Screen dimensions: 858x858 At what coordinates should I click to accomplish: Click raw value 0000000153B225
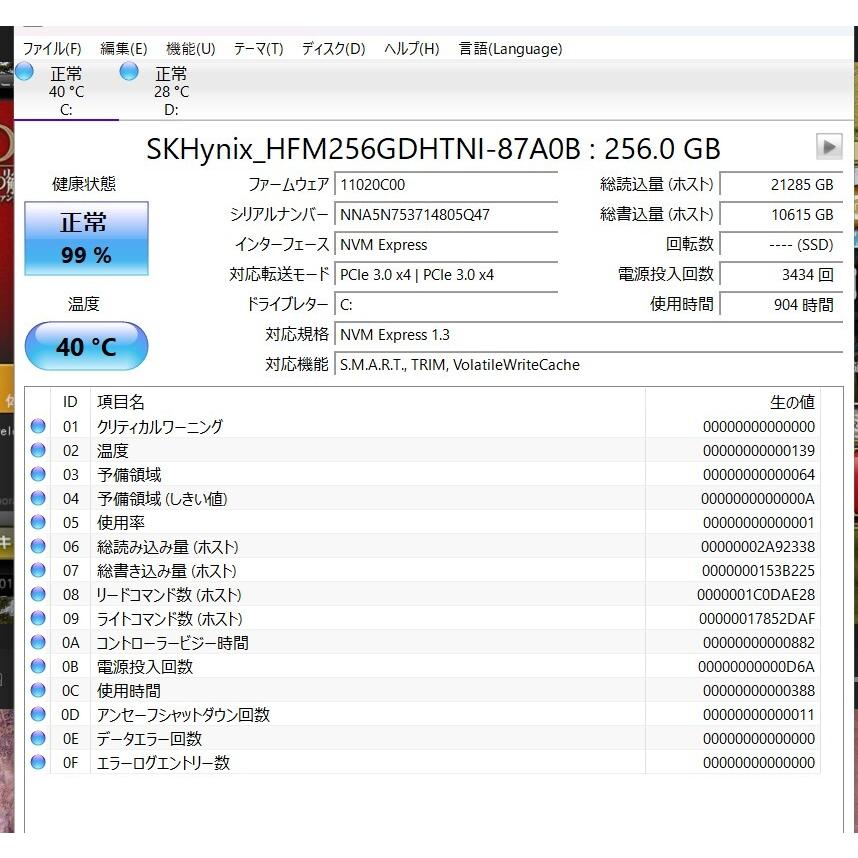pyautogui.click(x=758, y=571)
